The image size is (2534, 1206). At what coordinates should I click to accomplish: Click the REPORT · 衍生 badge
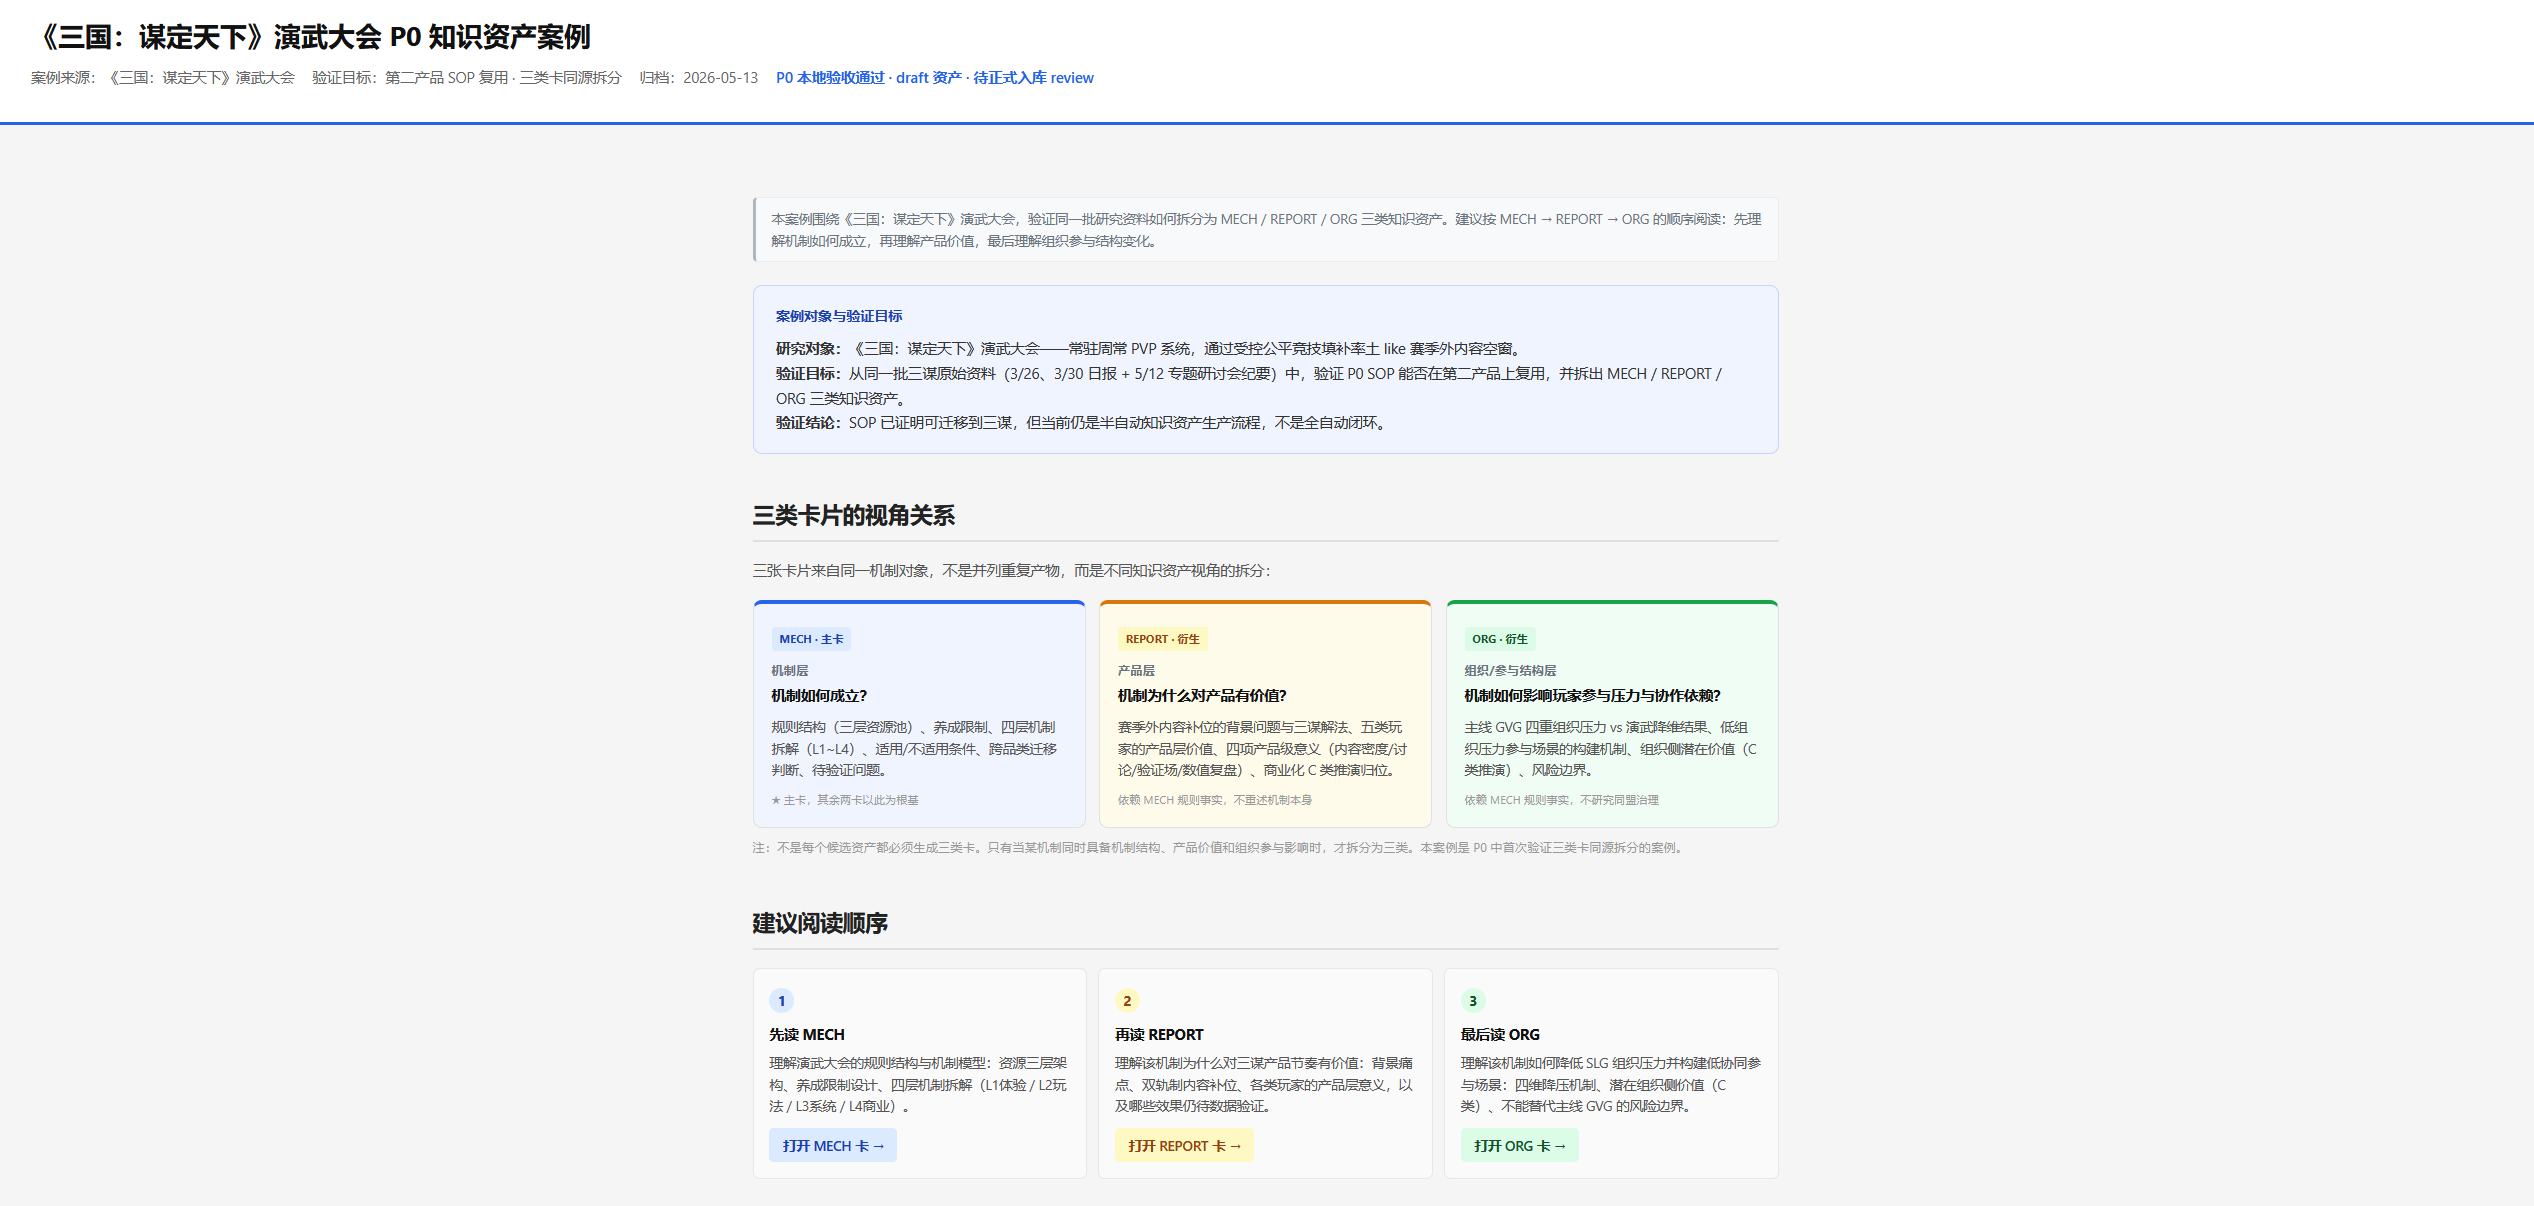[1162, 639]
